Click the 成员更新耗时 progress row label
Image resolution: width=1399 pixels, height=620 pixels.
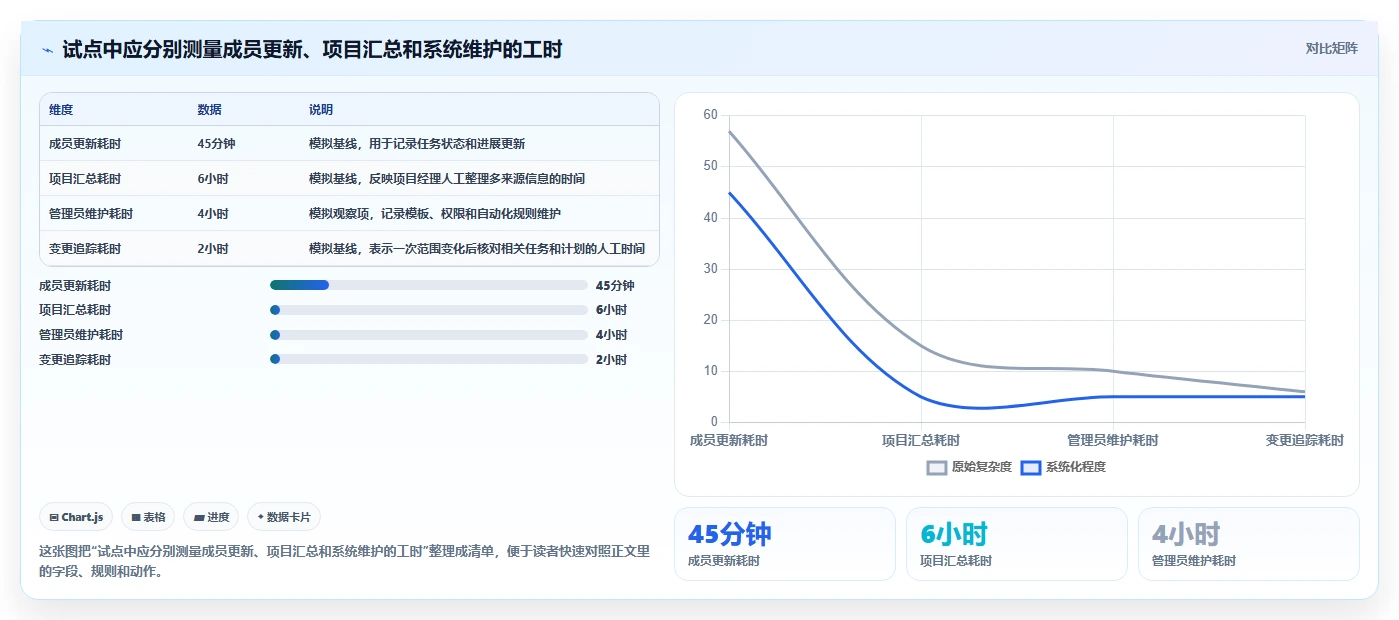pyautogui.click(x=75, y=285)
